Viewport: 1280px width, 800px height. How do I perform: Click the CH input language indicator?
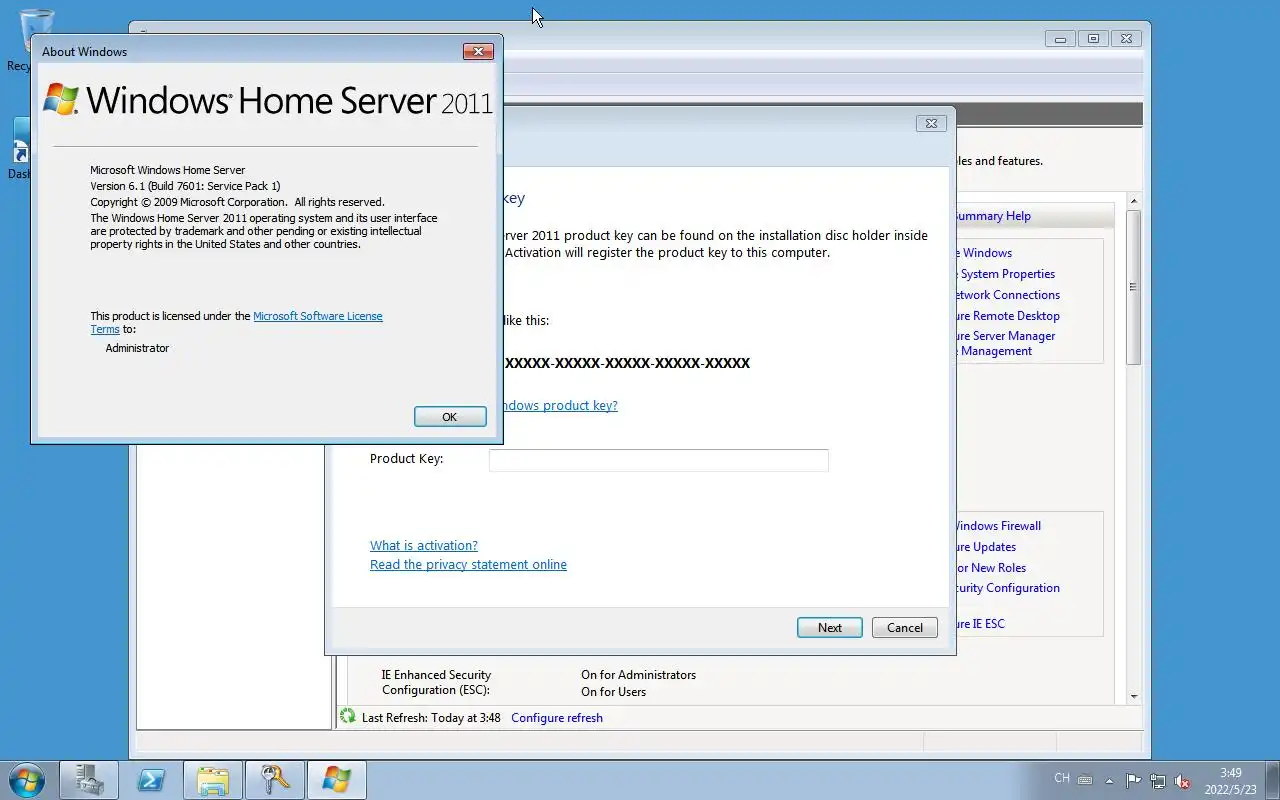(1062, 778)
